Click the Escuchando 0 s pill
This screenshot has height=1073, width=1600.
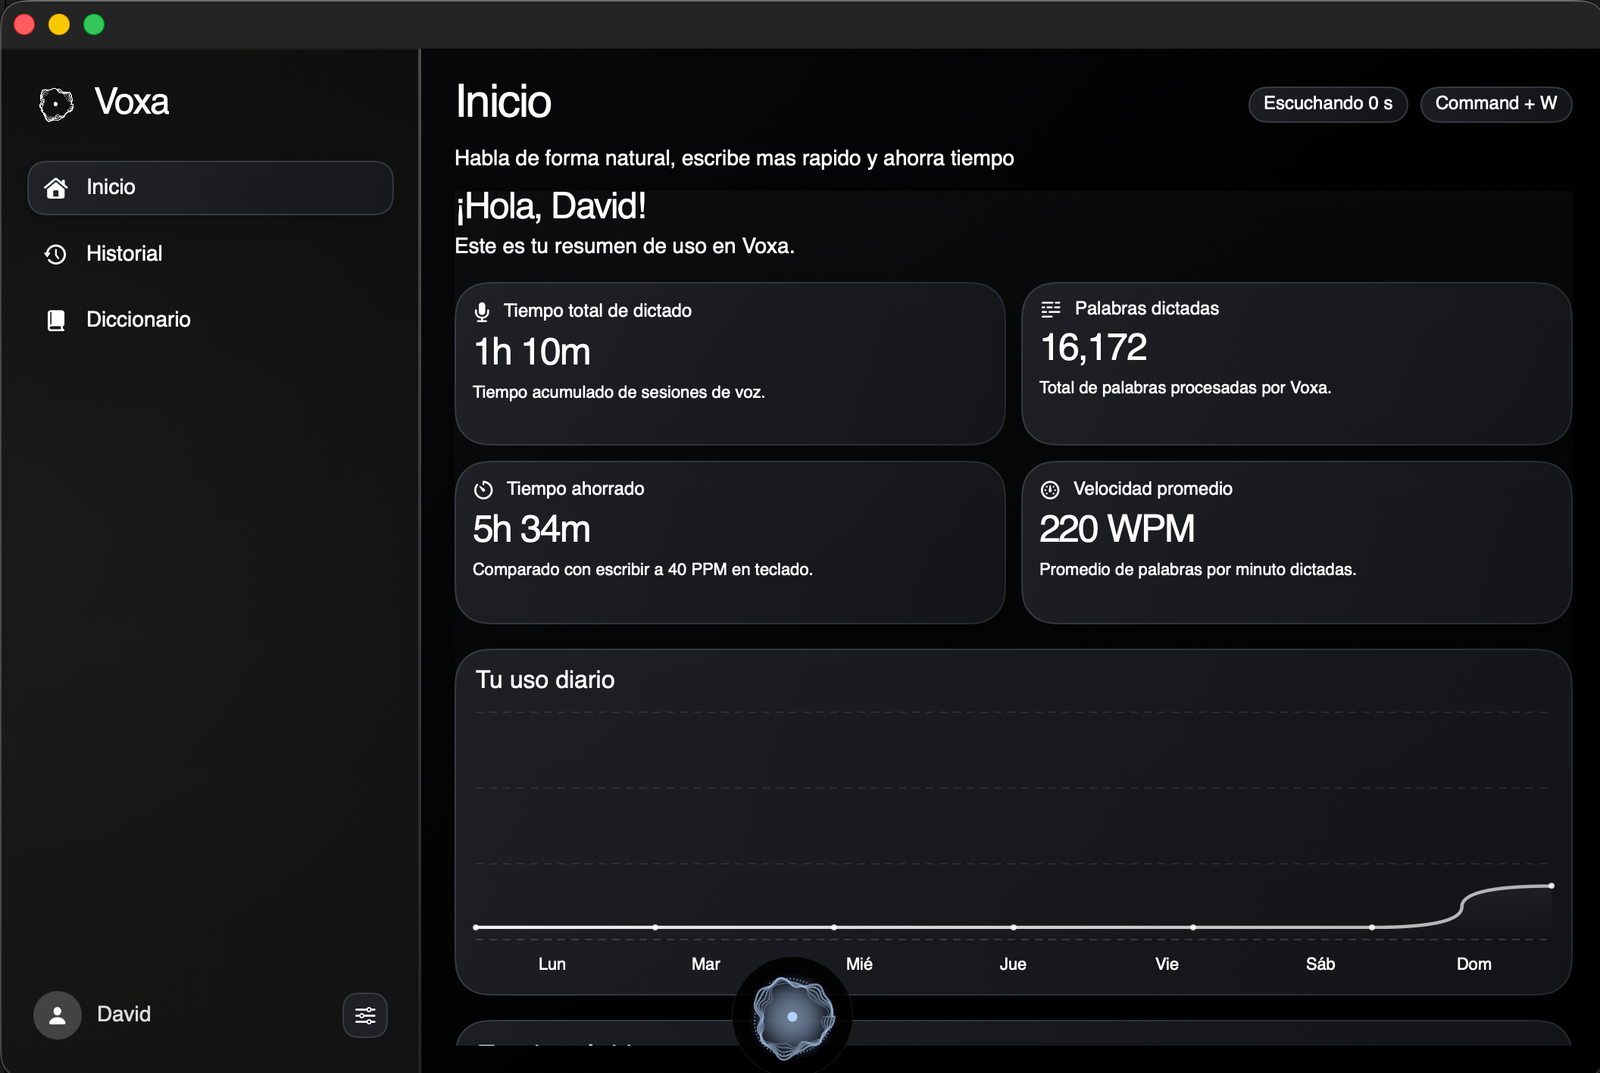click(1328, 104)
